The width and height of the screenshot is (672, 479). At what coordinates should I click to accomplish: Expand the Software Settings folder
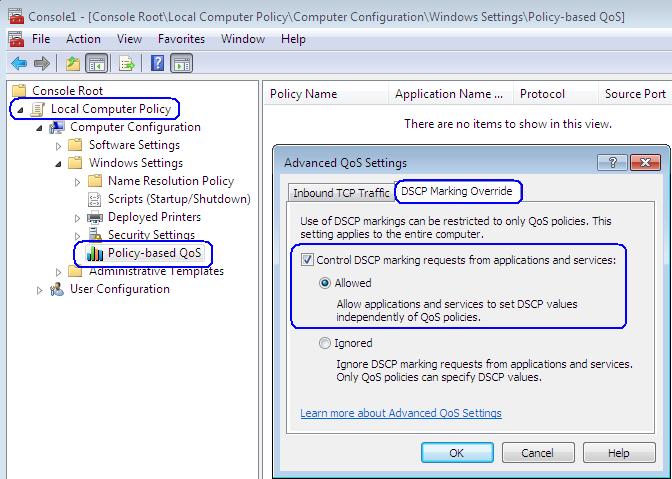coord(59,145)
